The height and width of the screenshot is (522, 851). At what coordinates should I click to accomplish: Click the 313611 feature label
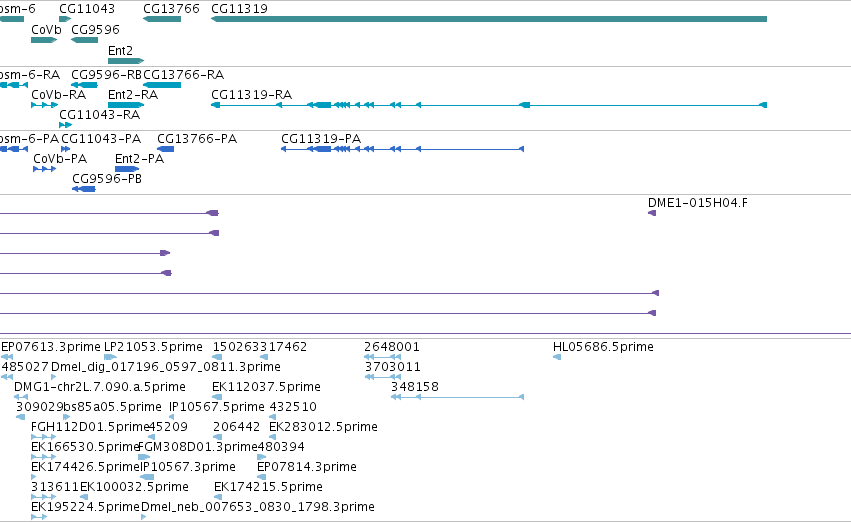point(55,487)
